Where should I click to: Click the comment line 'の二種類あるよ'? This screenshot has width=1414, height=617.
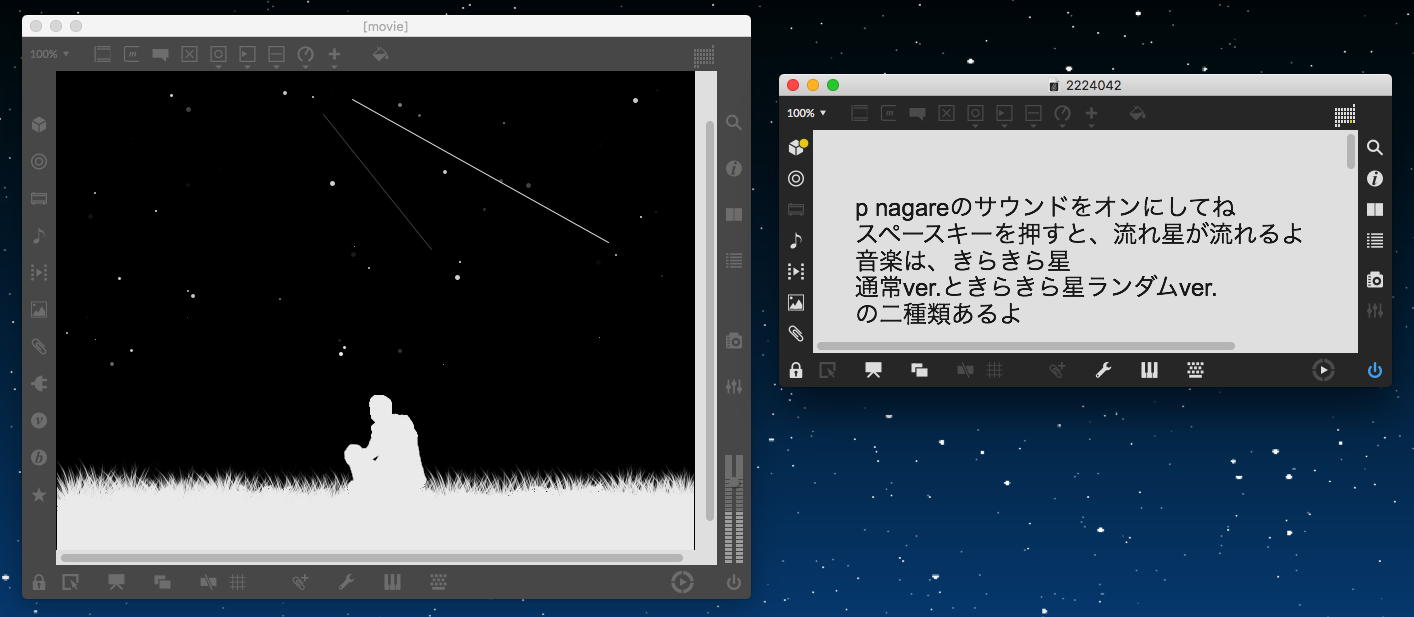938,314
